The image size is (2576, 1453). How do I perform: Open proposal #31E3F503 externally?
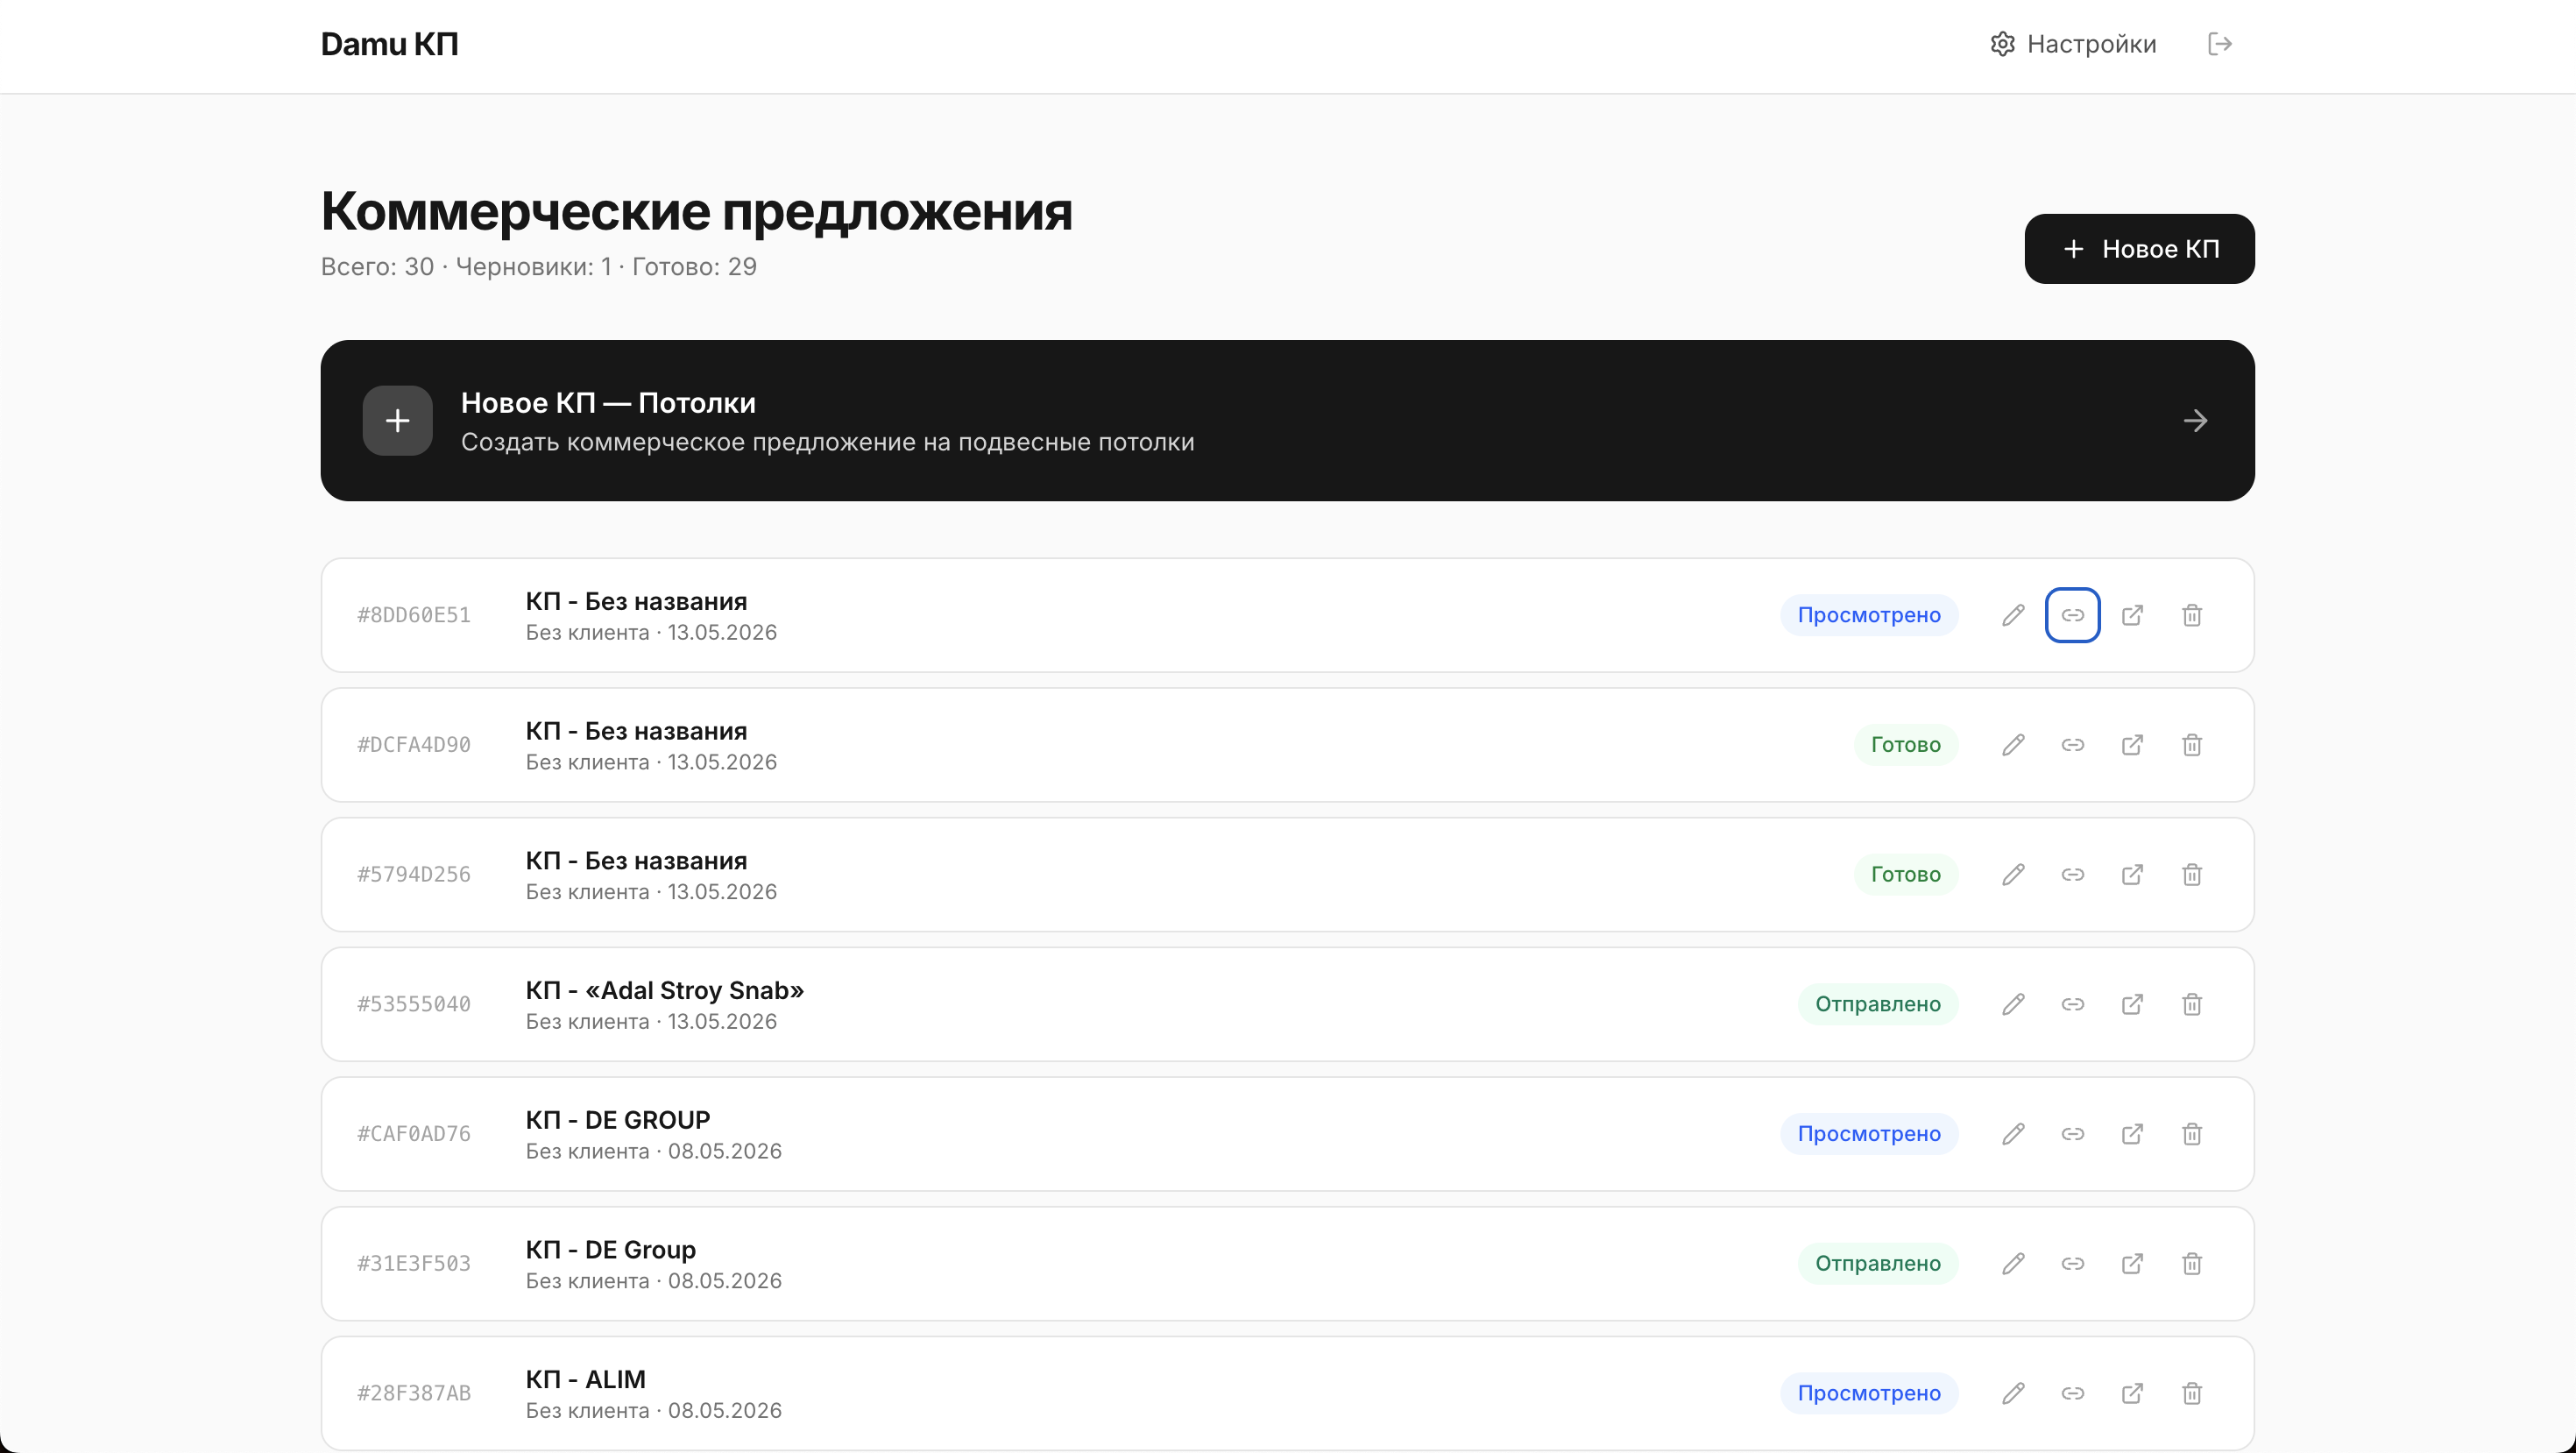pyautogui.click(x=2132, y=1264)
